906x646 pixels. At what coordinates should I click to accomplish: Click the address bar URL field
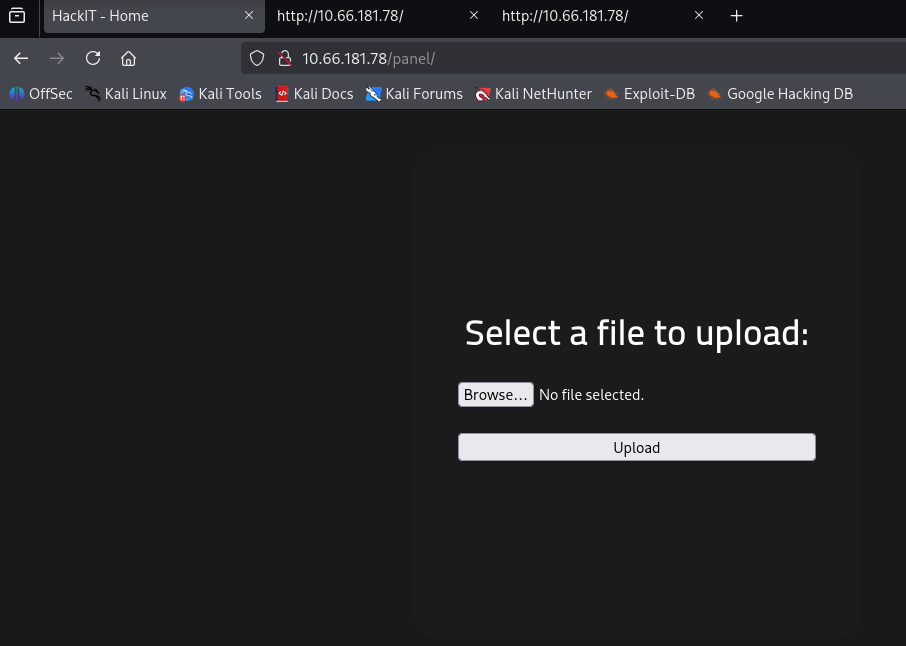coord(560,58)
